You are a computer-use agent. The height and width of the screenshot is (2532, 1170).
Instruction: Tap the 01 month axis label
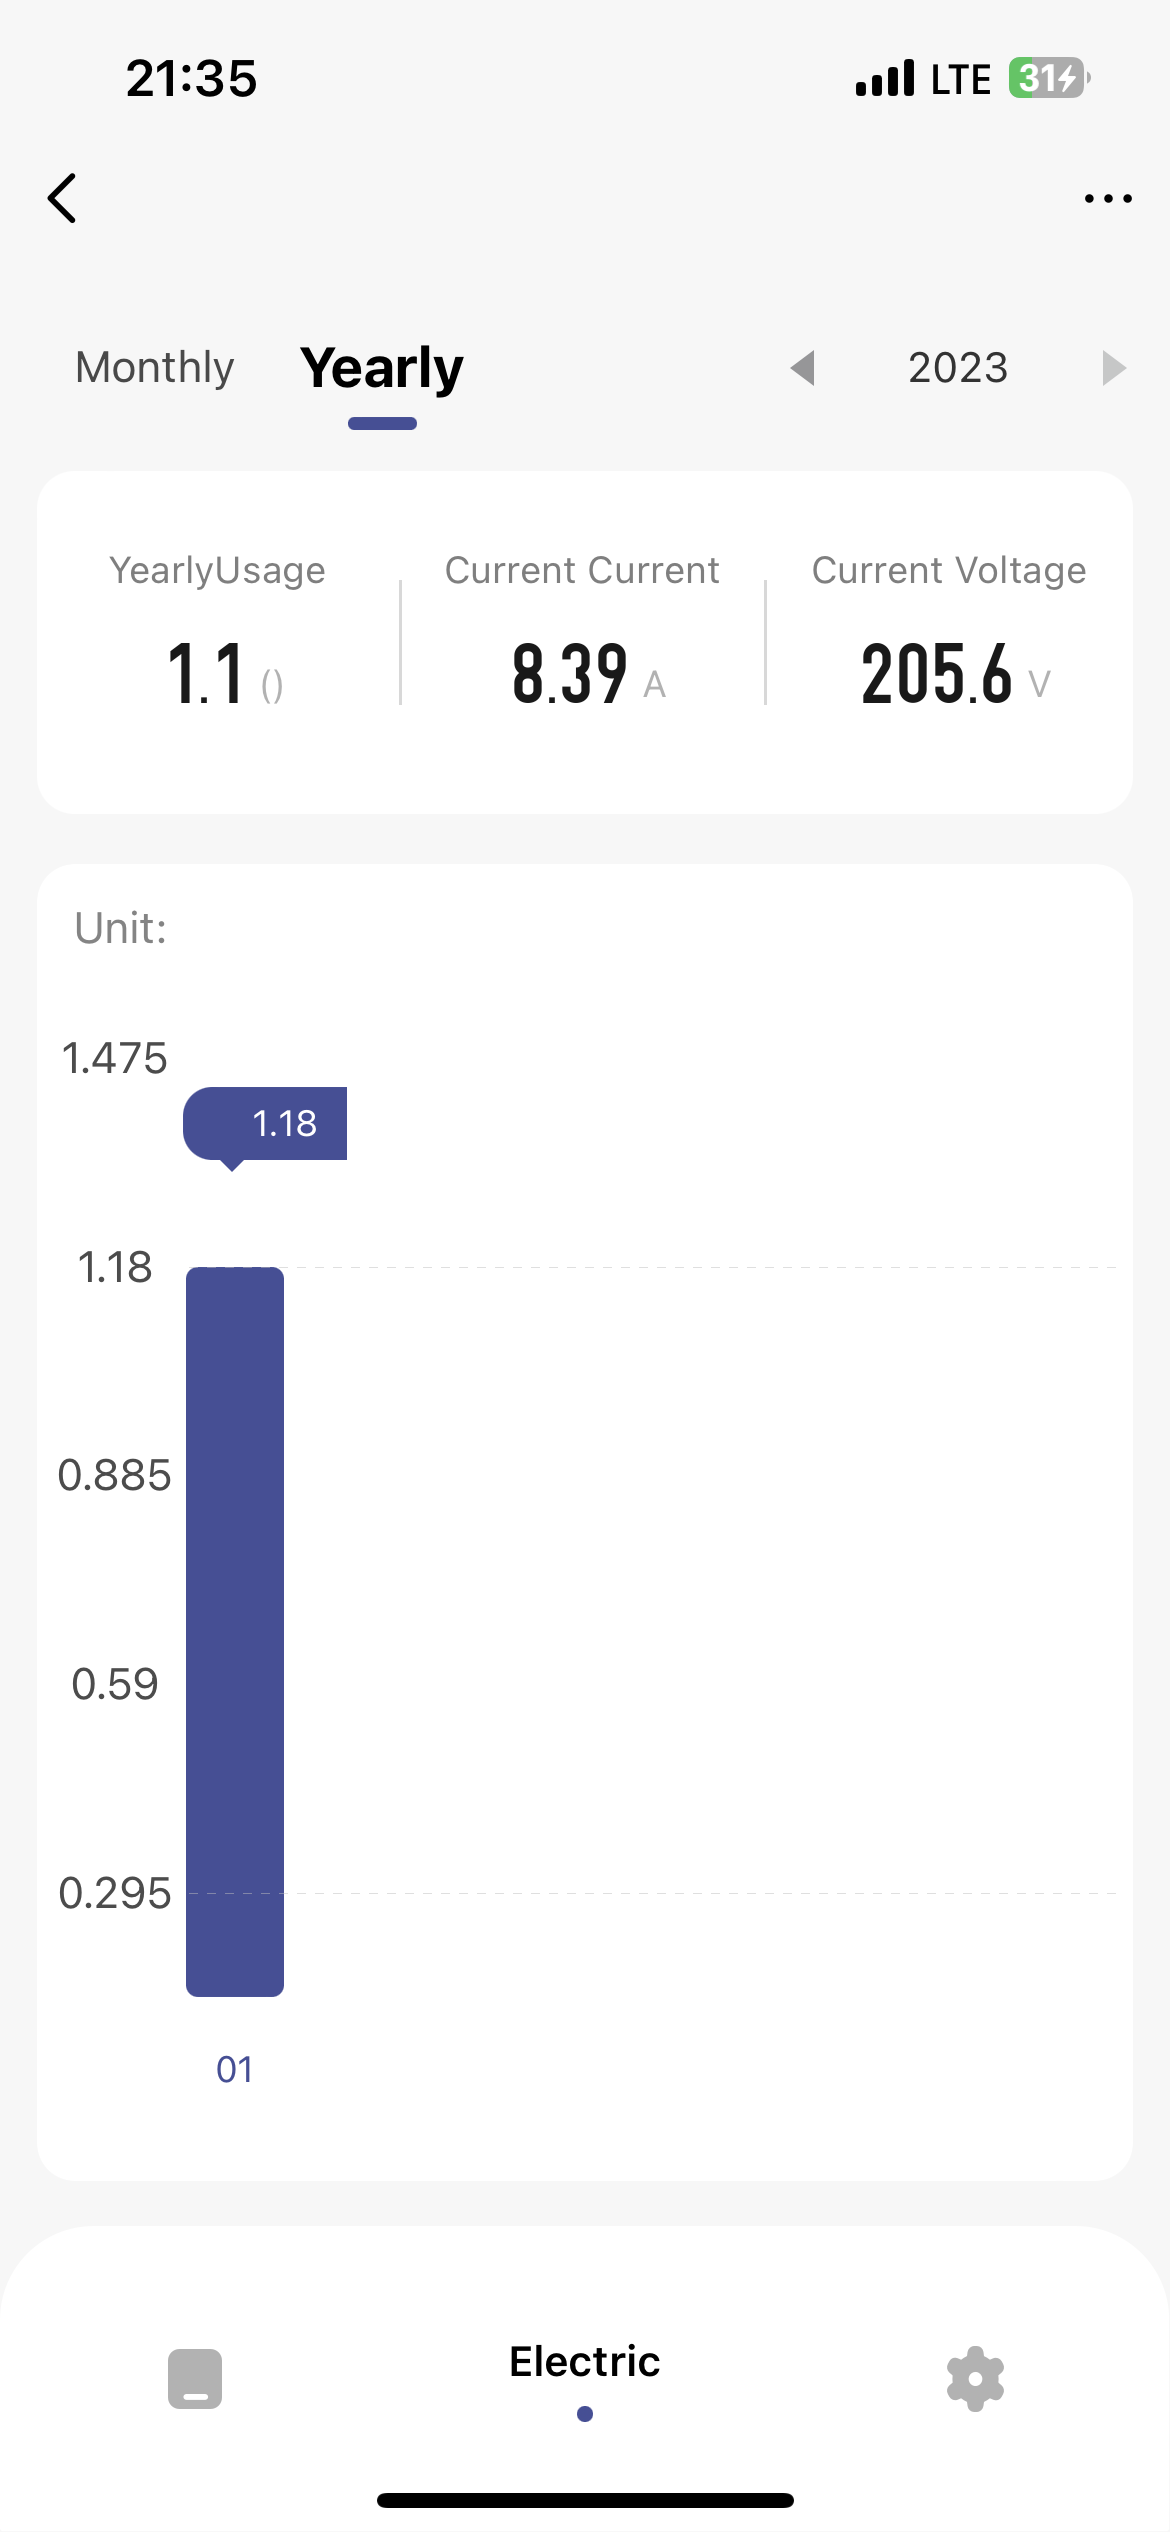[x=235, y=2069]
